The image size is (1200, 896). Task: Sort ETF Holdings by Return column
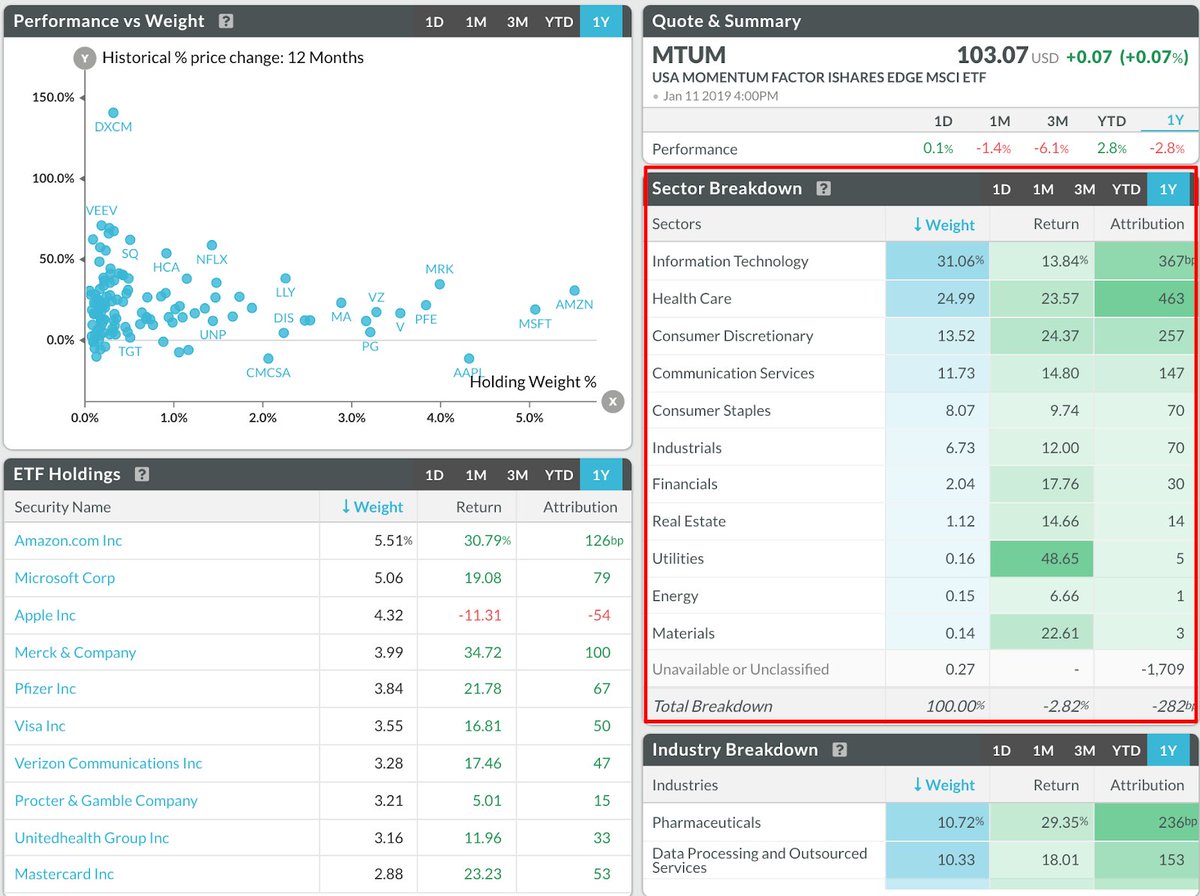point(478,507)
